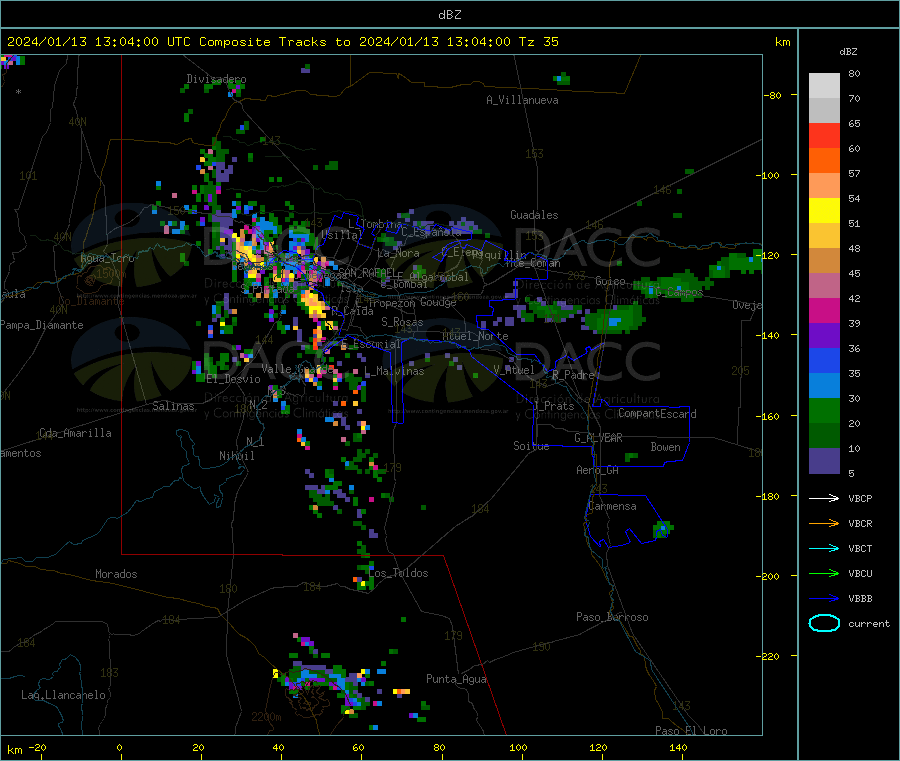
Task: Click the green VBCU arrow legend icon
Action: (x=824, y=573)
